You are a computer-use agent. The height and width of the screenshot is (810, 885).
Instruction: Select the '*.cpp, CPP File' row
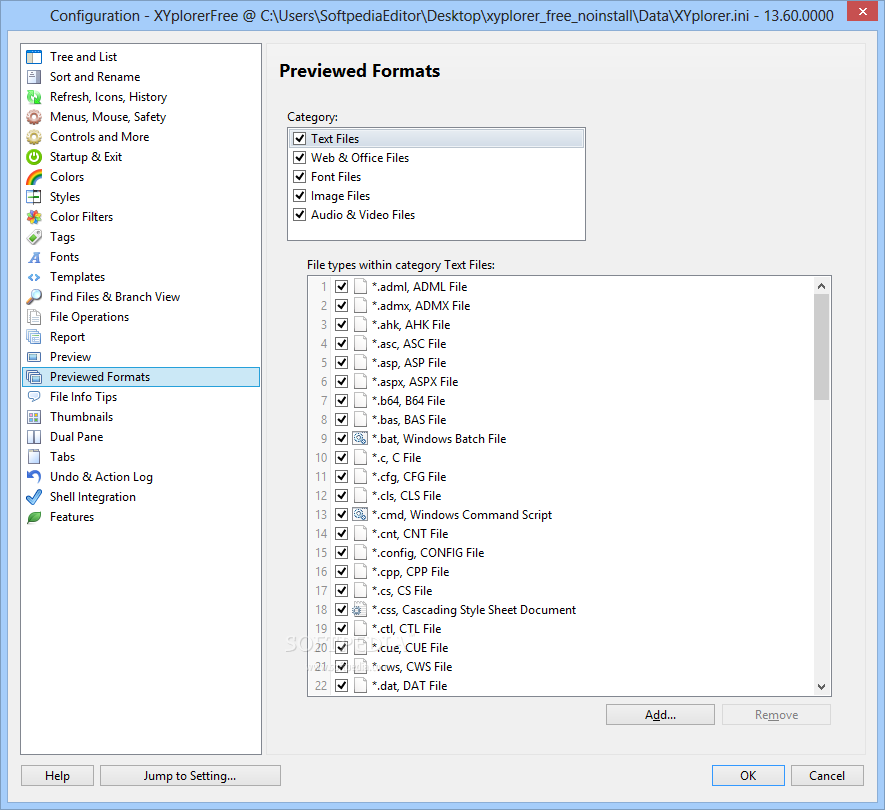[562, 572]
